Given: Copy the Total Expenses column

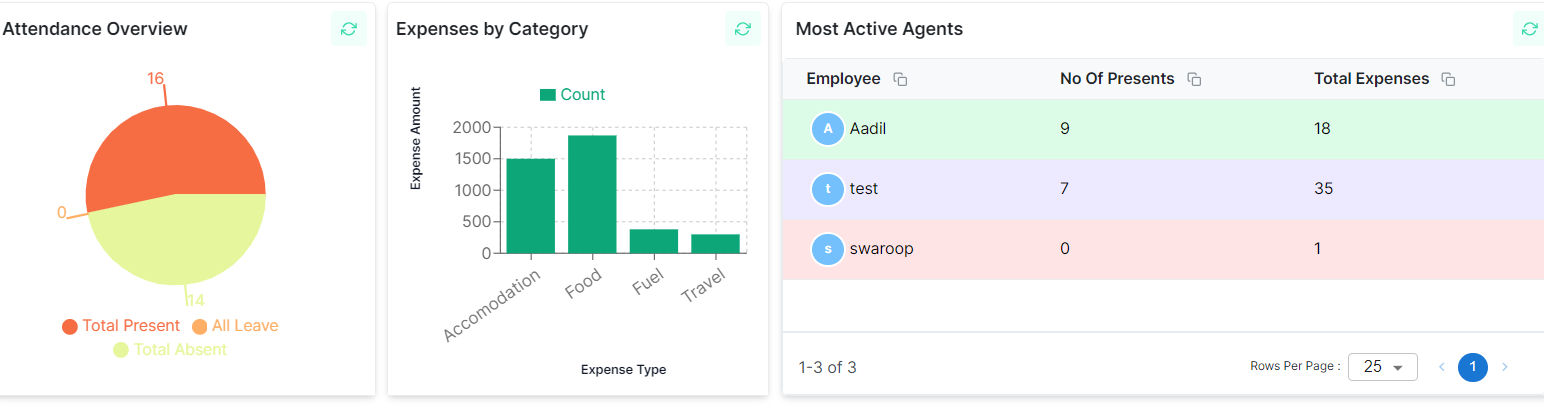Looking at the screenshot, I should (x=1448, y=79).
